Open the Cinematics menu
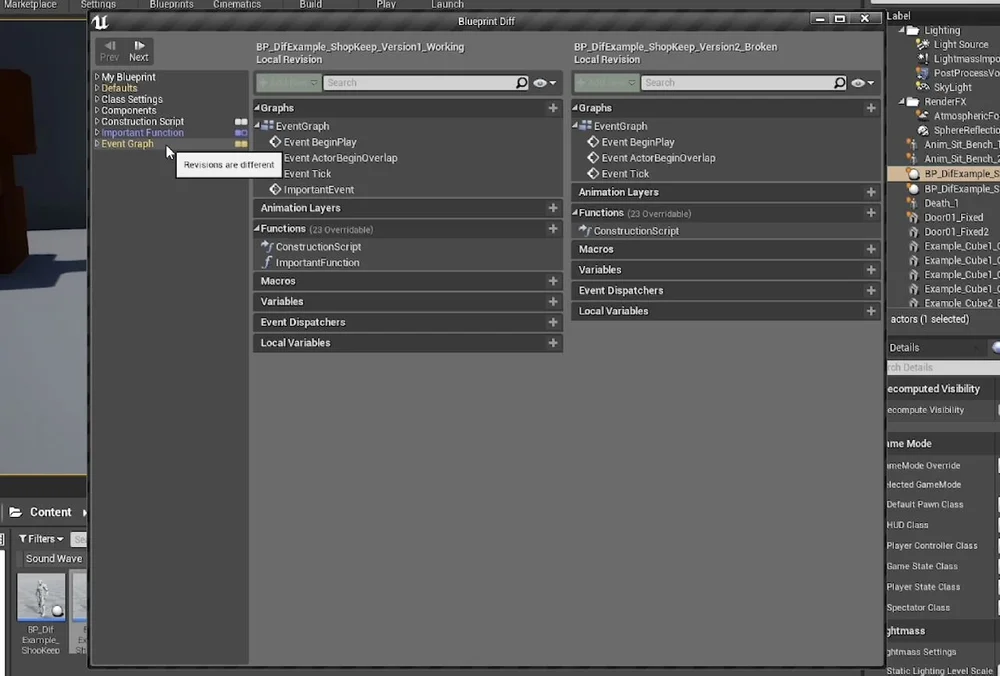The width and height of the screenshot is (1000, 676). coord(237,4)
